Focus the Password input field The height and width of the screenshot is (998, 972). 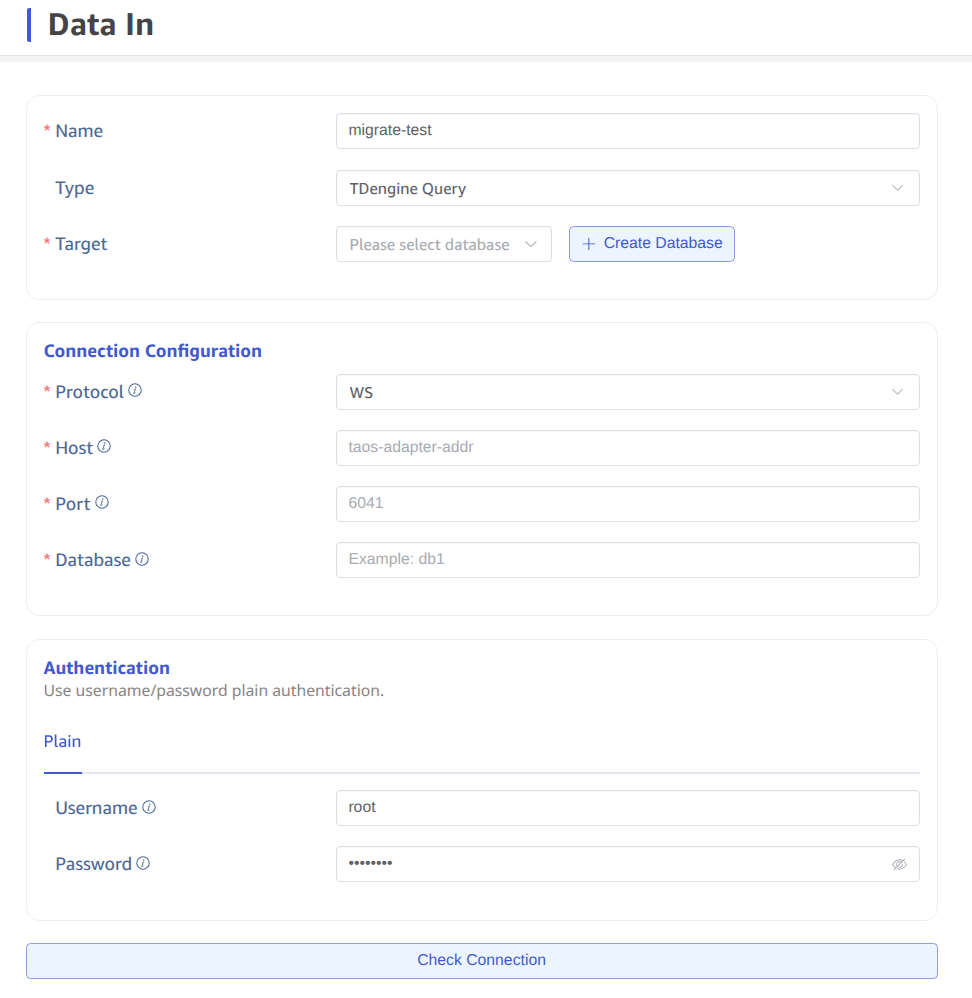[610, 864]
